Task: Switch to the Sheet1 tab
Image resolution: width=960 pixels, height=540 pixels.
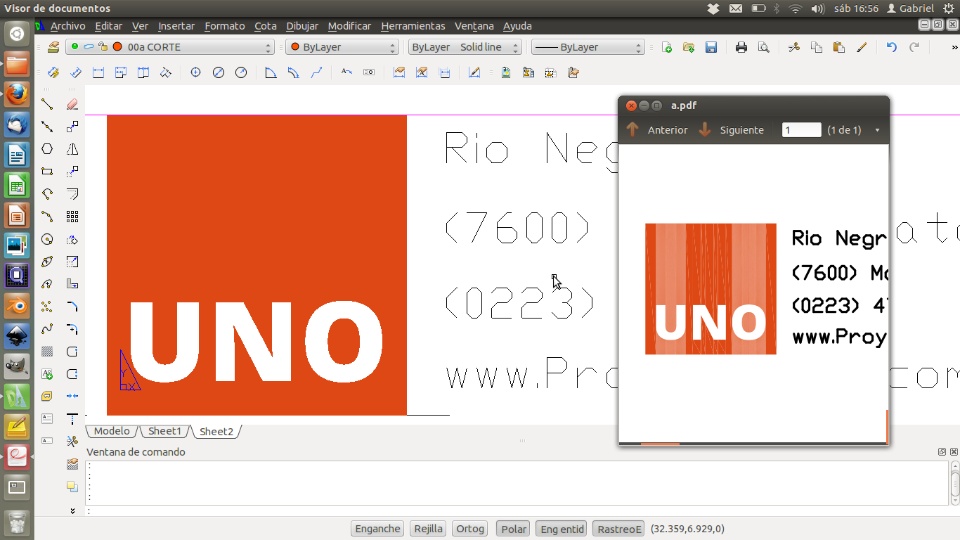Action: pos(164,431)
